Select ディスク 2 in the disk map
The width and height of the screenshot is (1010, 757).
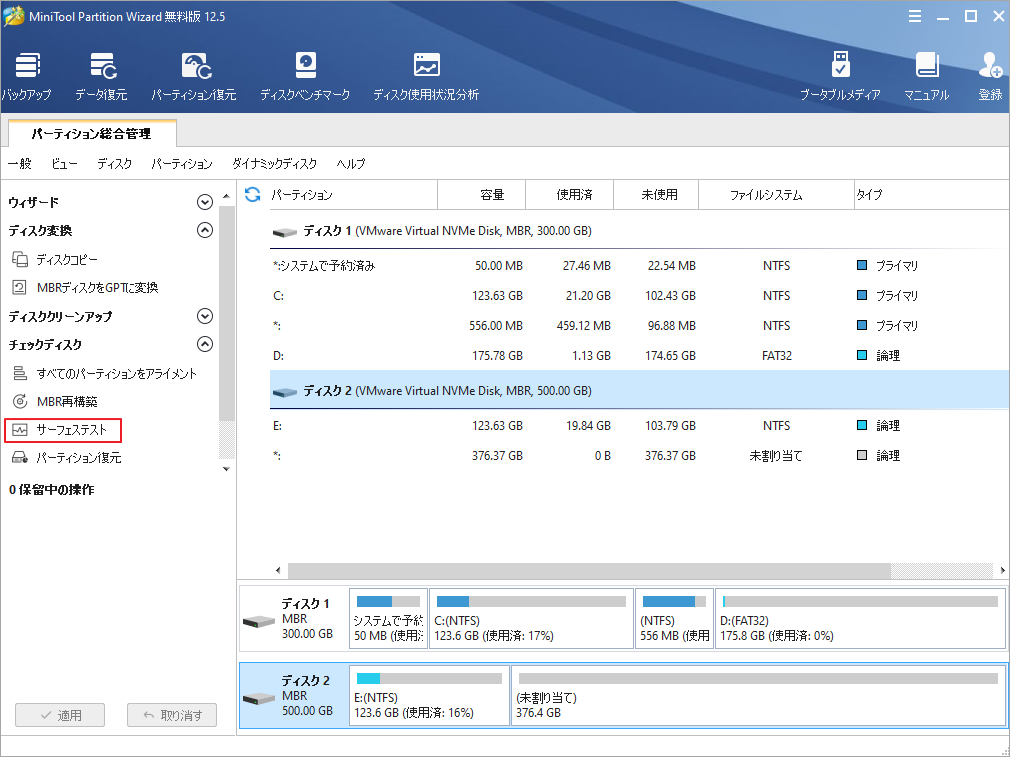tap(294, 696)
